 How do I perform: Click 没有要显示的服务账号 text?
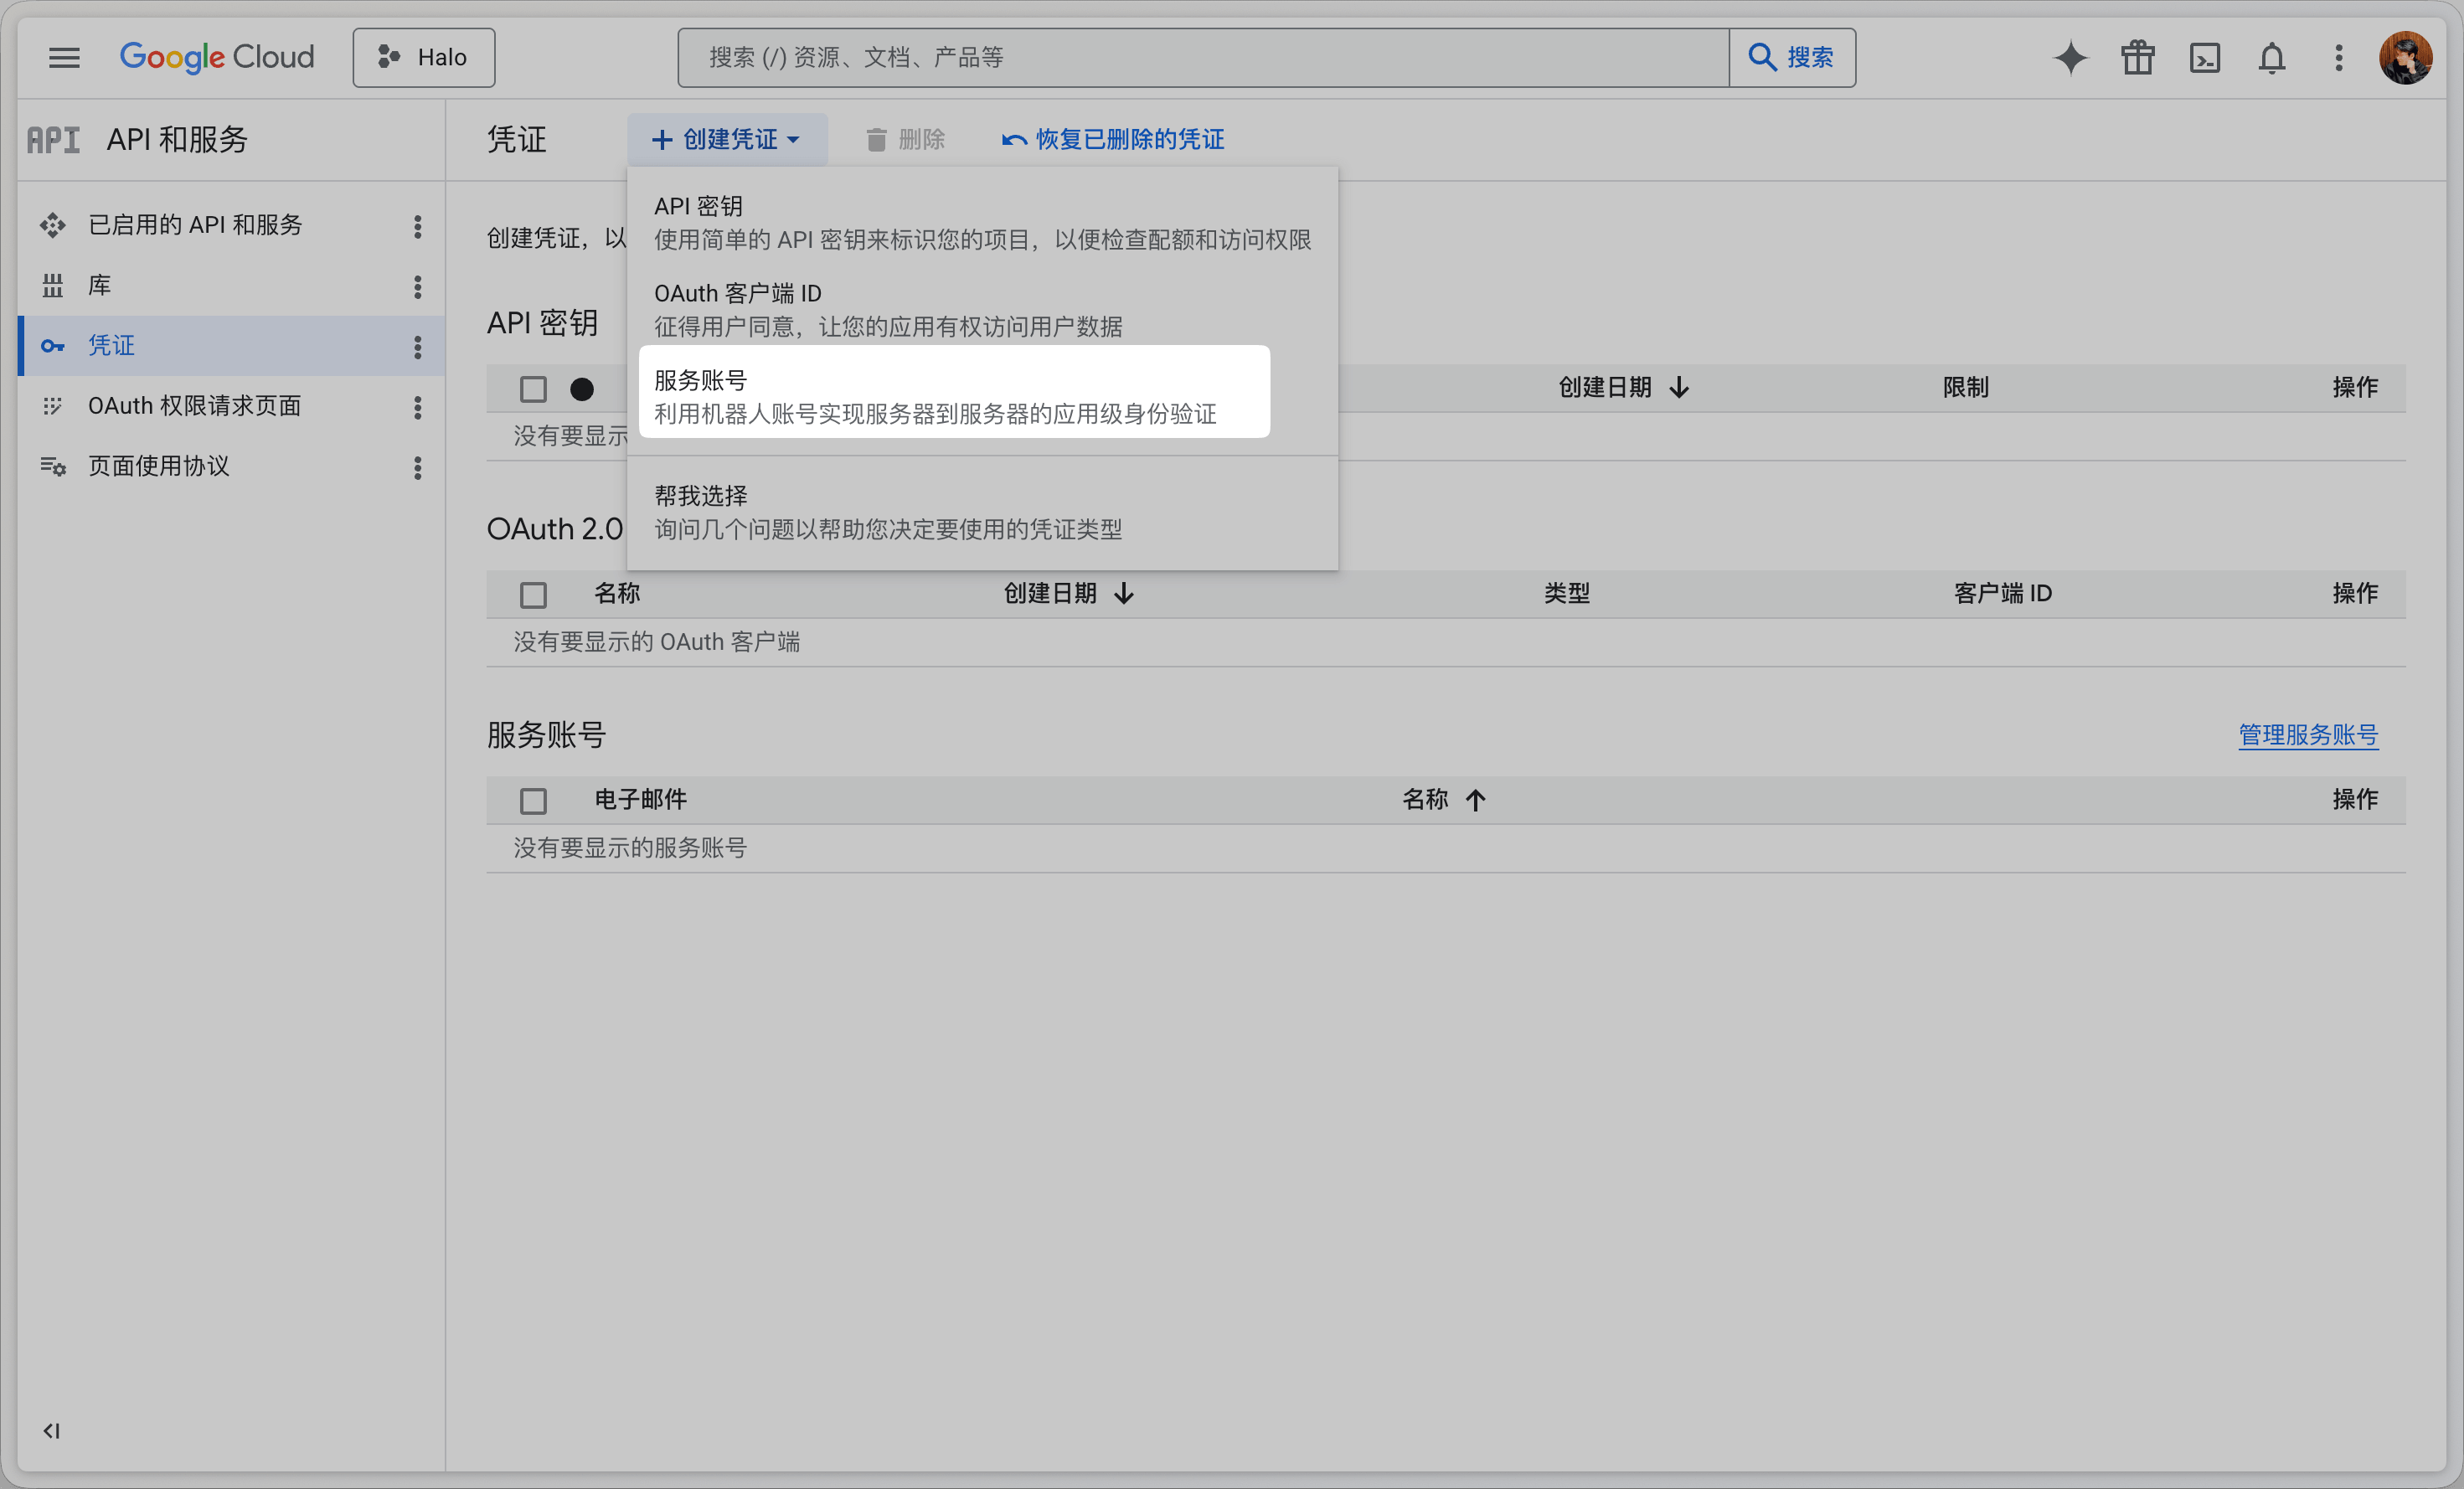[630, 848]
